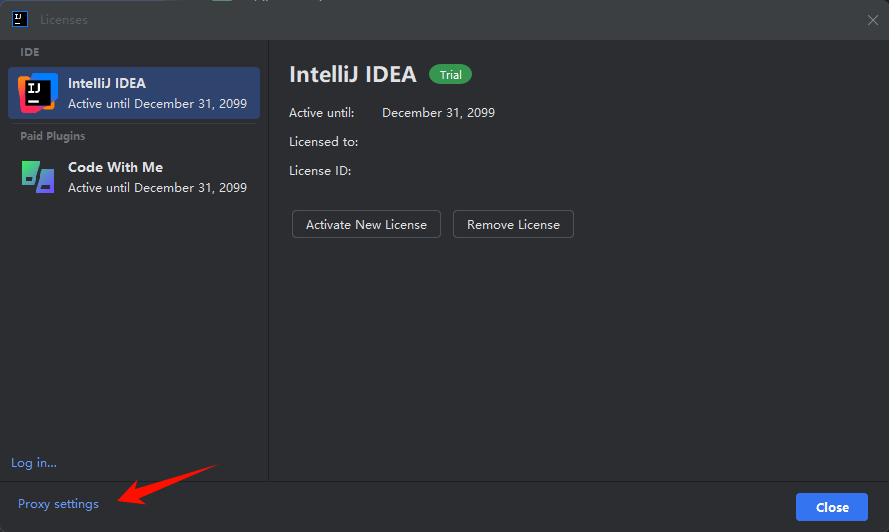
Task: Click the "License ID:" label
Action: click(x=320, y=171)
